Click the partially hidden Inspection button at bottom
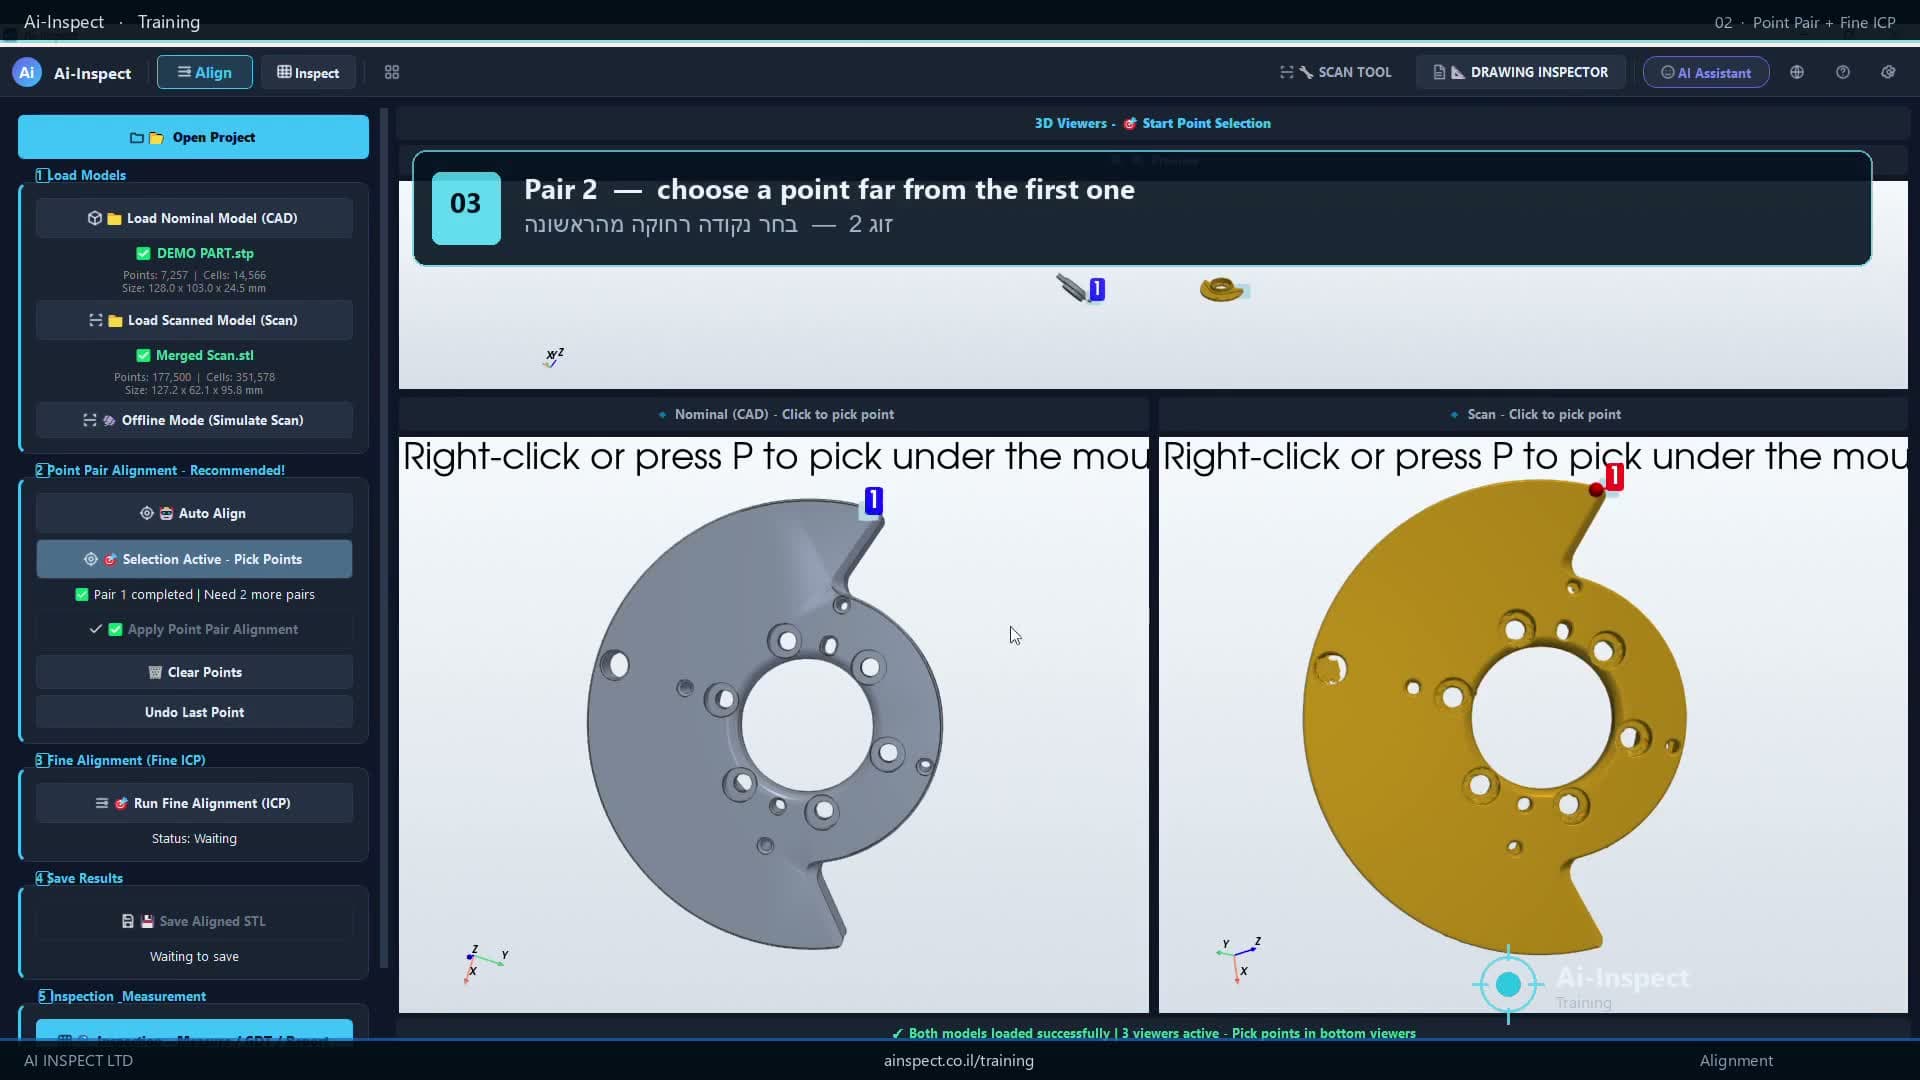The width and height of the screenshot is (1920, 1080). [194, 1030]
